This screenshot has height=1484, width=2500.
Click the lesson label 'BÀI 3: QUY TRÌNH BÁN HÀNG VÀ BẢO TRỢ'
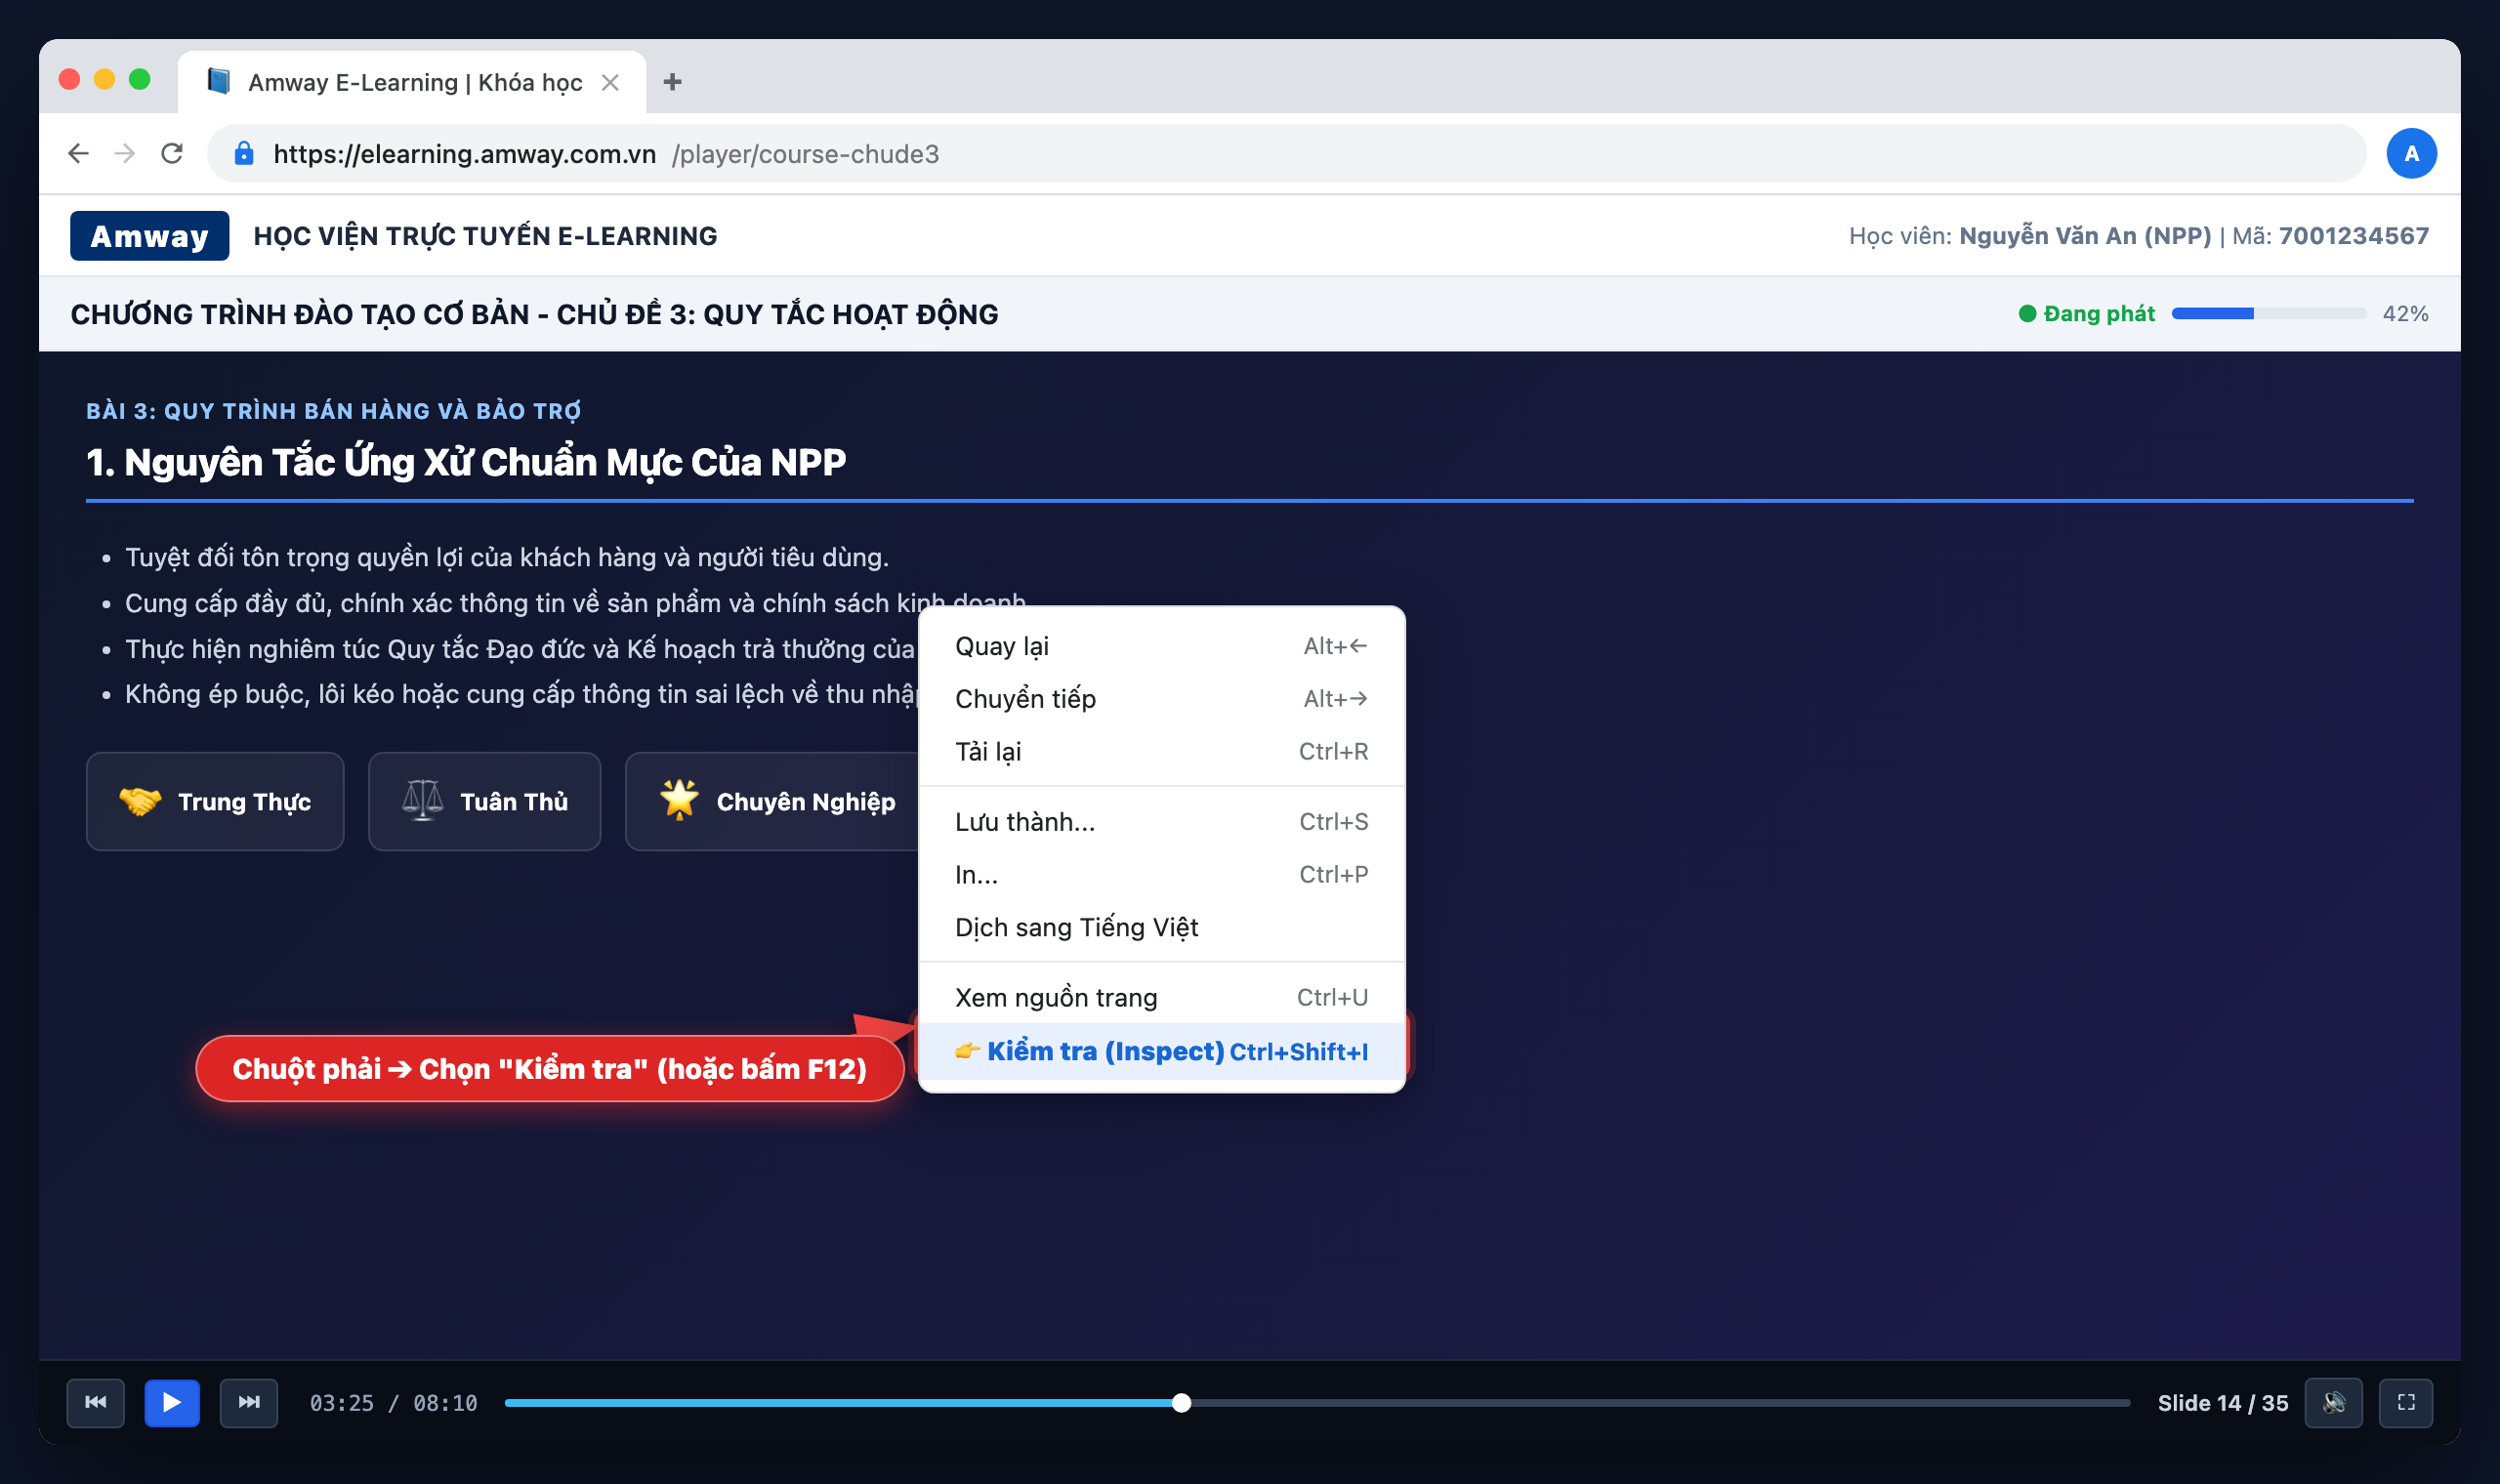[333, 411]
